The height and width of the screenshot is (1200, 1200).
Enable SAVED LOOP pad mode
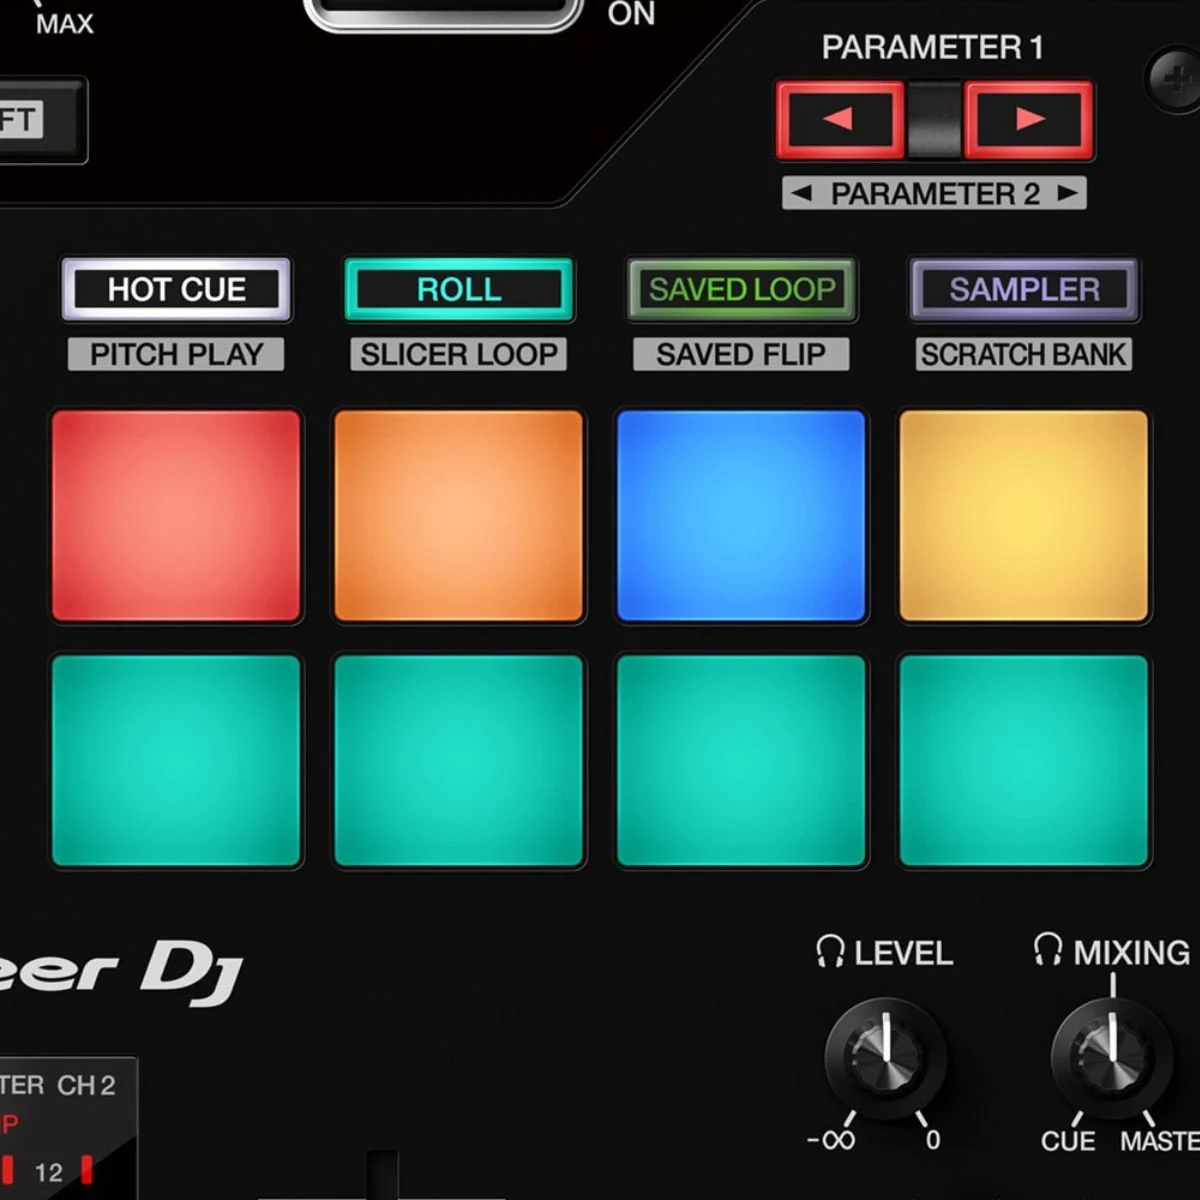[741, 290]
